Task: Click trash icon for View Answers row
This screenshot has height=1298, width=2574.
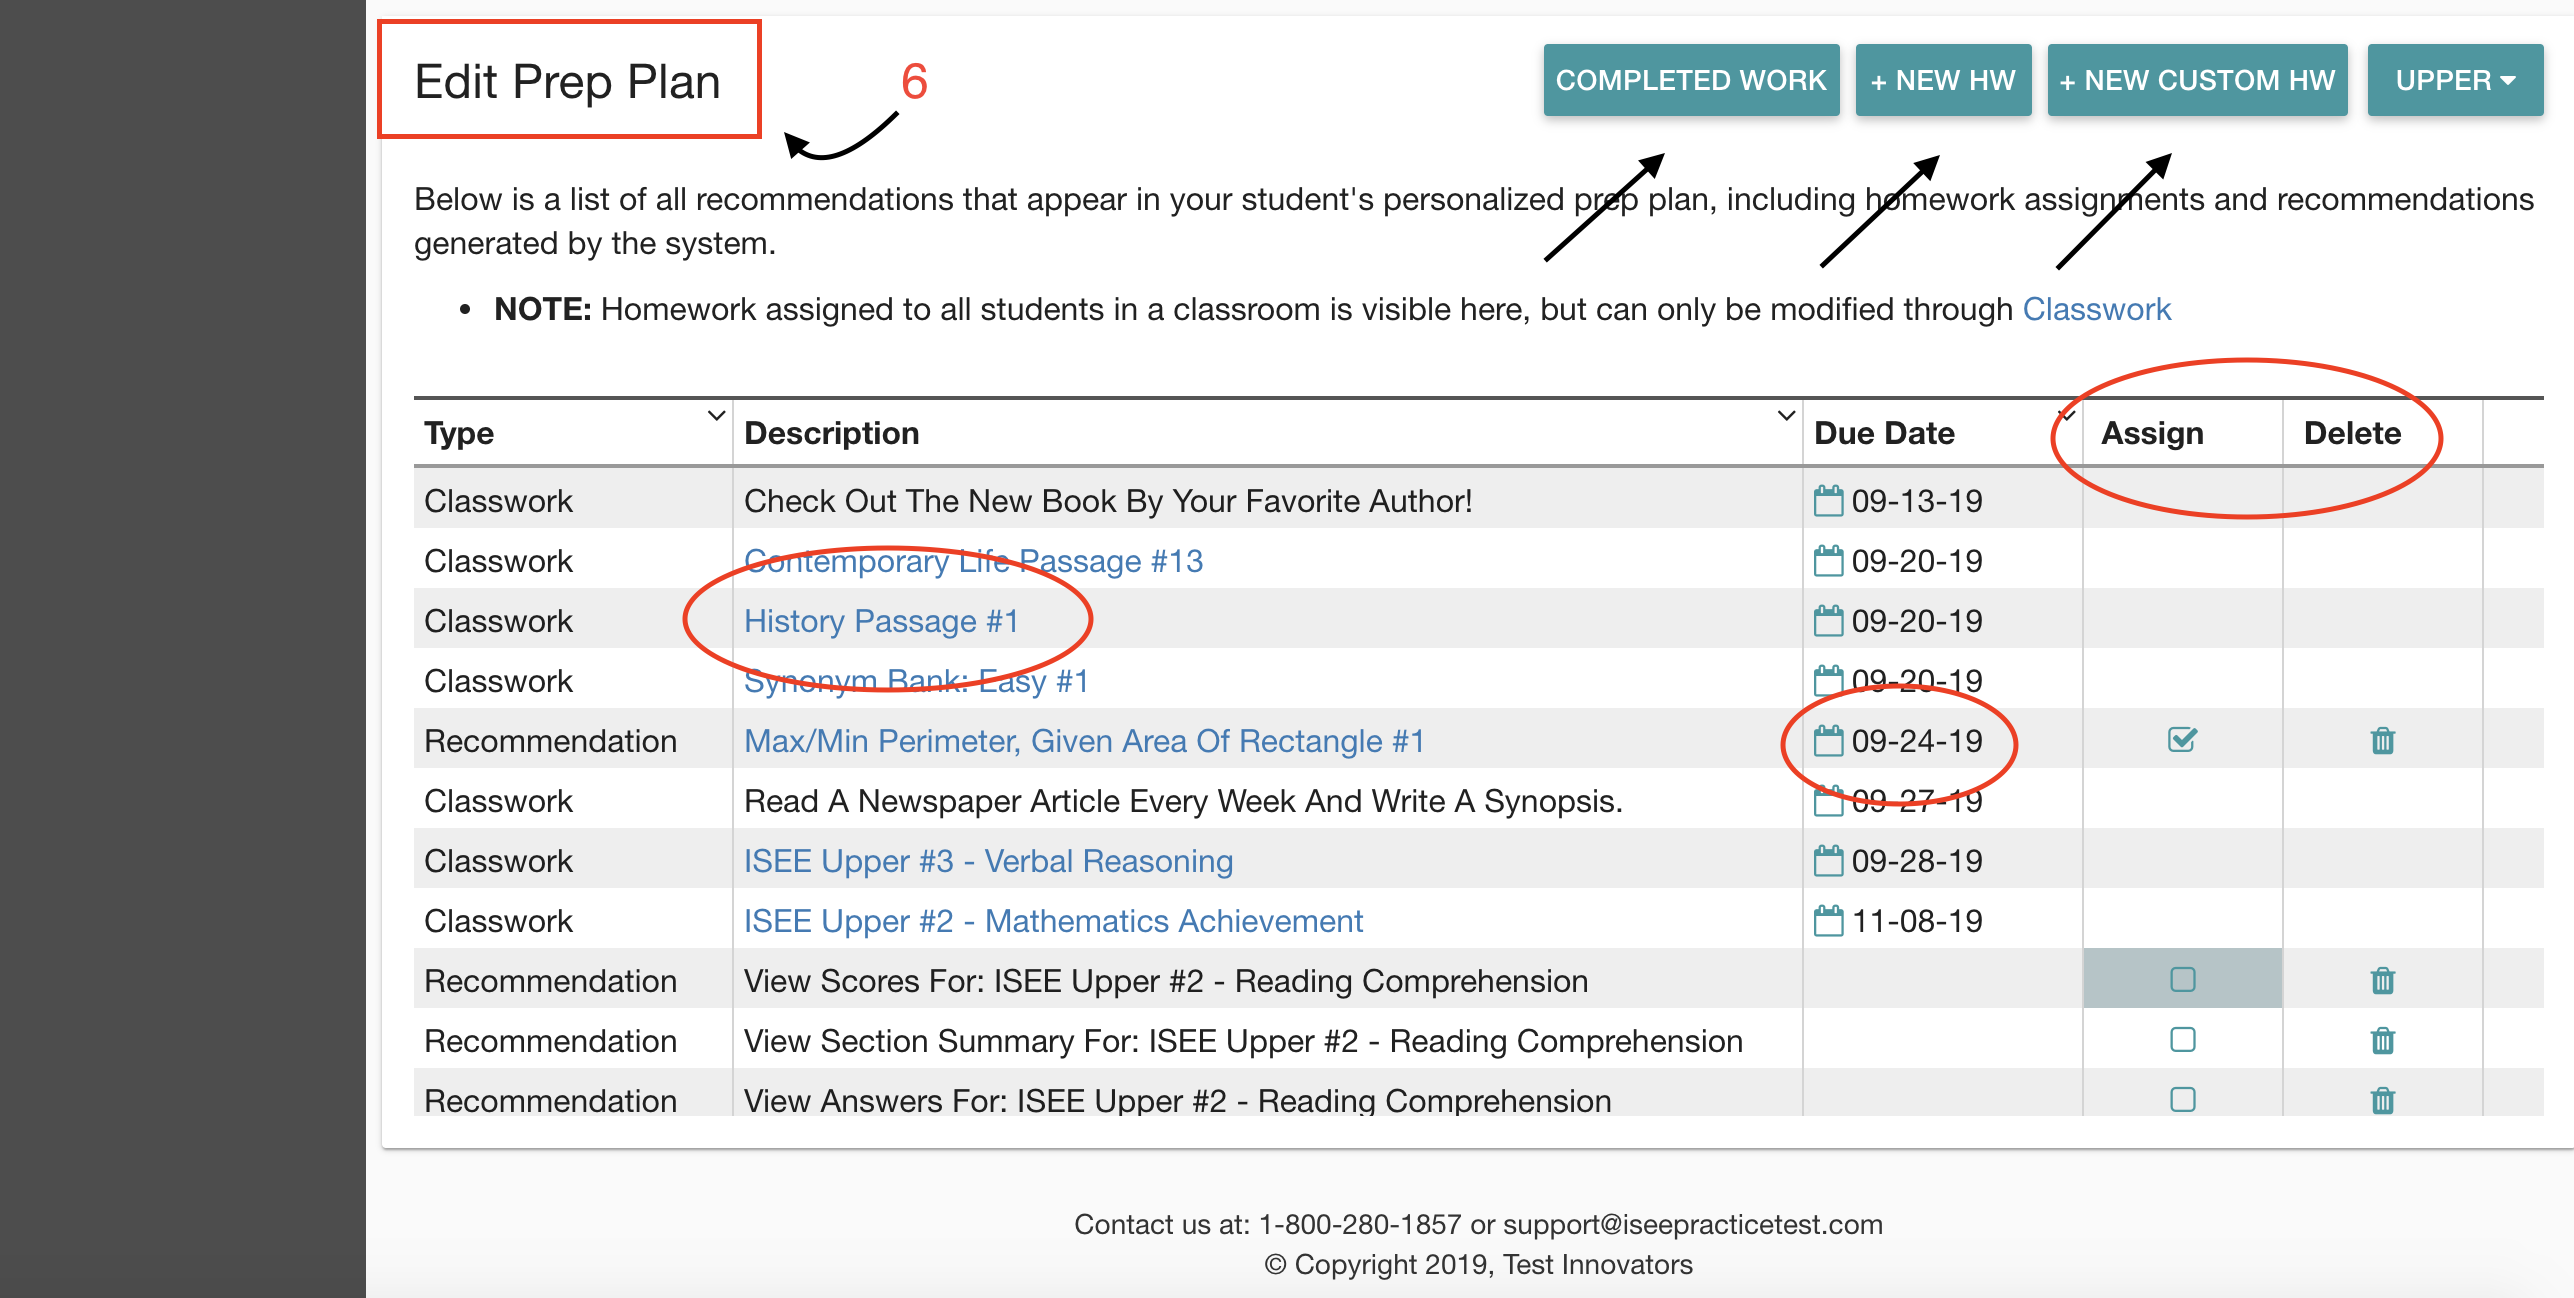Action: coord(2382,1100)
